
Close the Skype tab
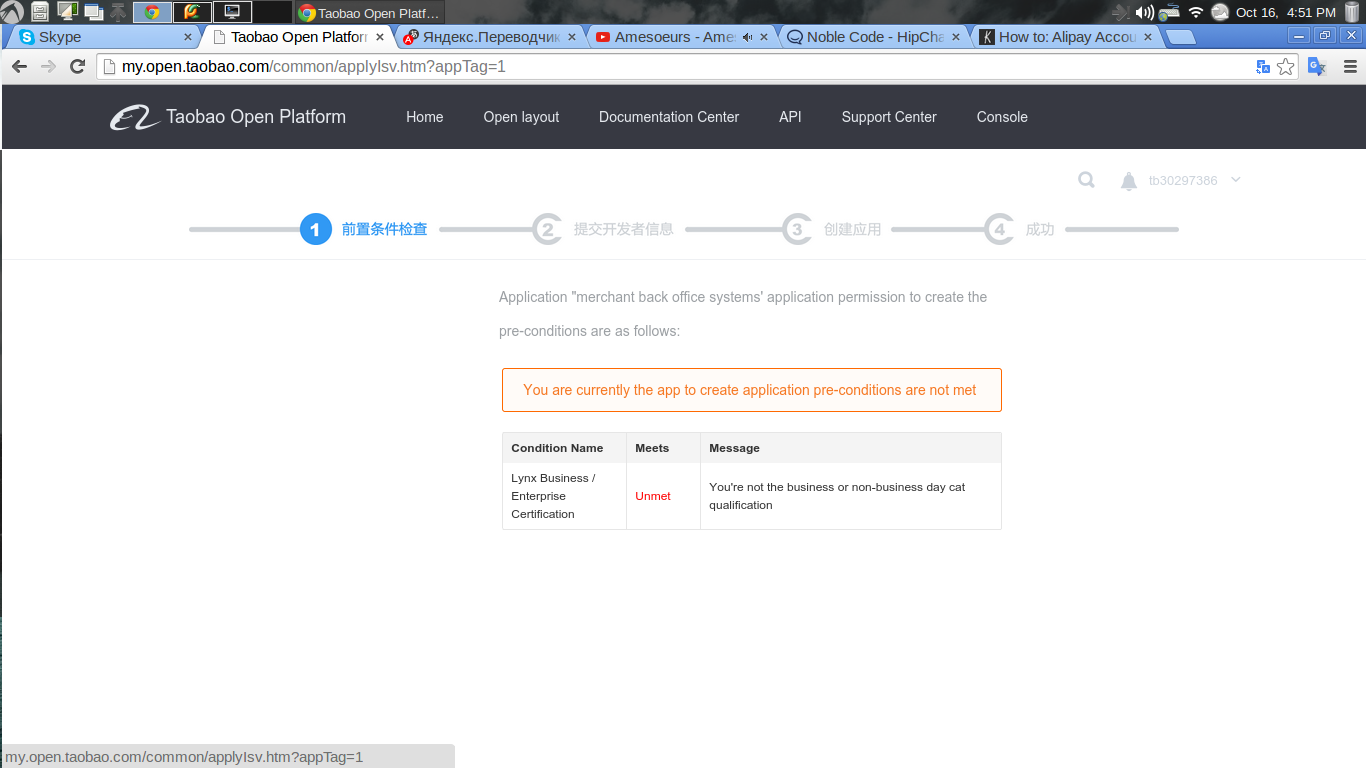coord(188,37)
